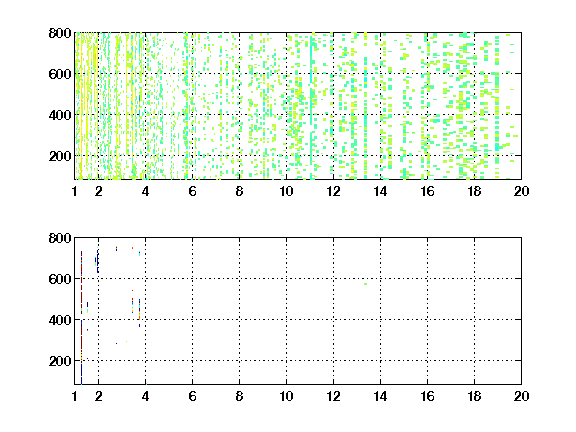
Task: Click the dotted green column near x=19 in top plot
Action: [497, 107]
